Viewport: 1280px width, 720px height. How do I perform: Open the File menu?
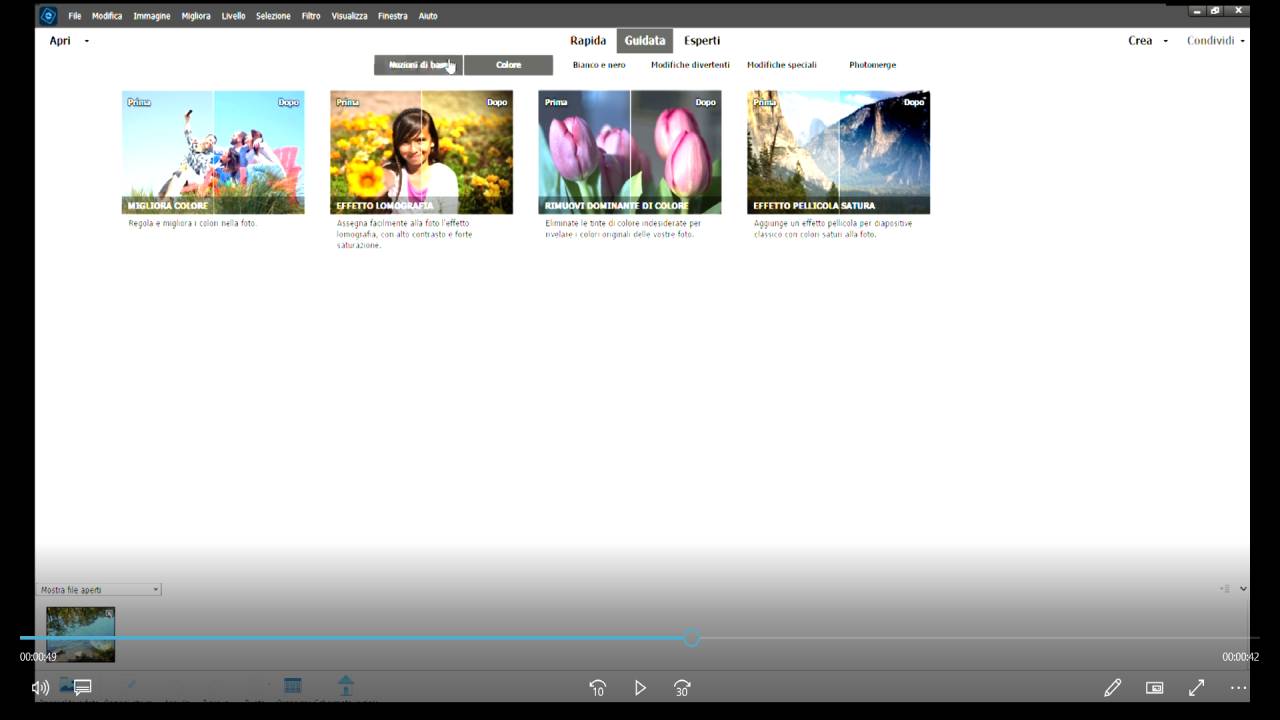(75, 16)
